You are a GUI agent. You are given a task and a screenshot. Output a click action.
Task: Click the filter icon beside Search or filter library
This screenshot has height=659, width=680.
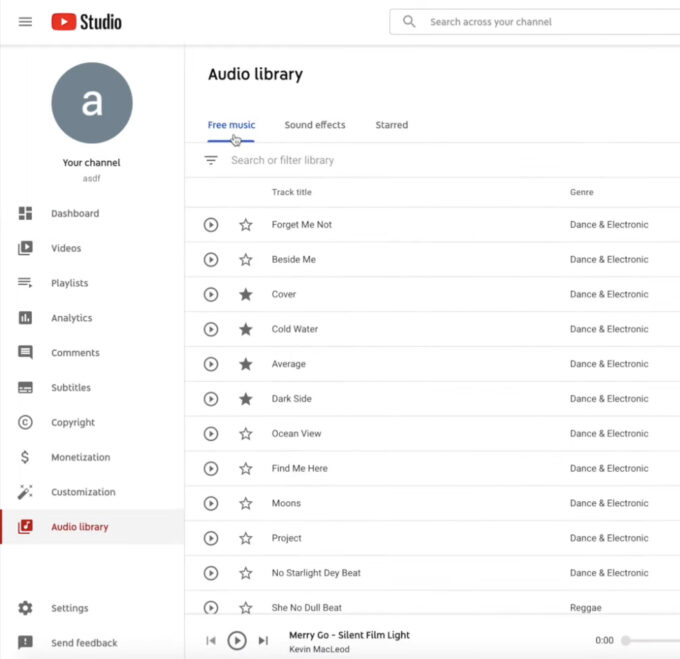[211, 160]
